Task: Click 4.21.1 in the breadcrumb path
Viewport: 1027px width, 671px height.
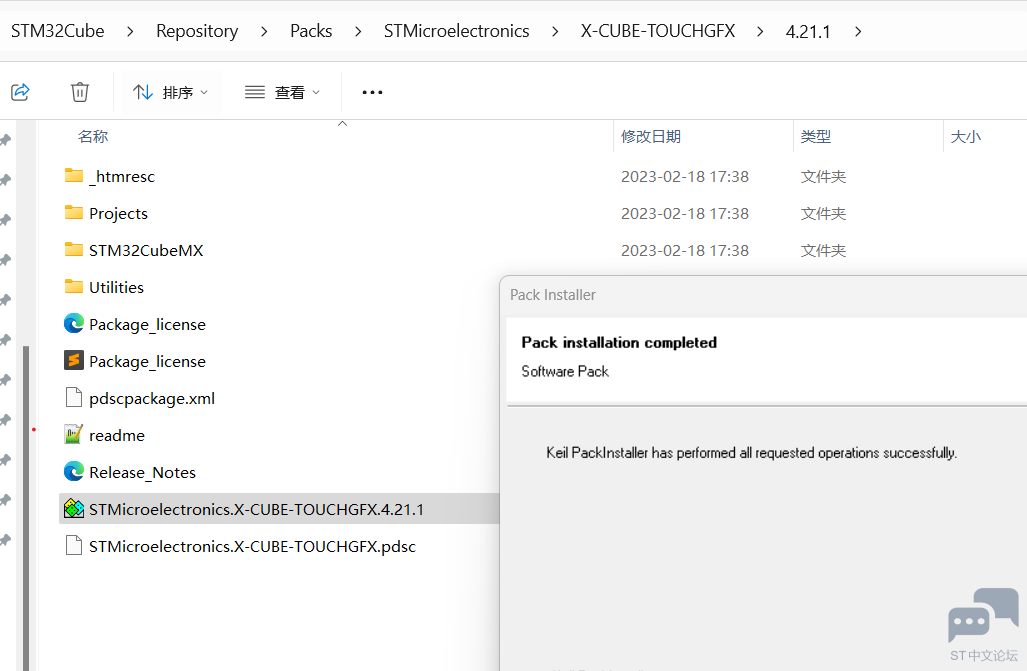Action: pos(808,31)
